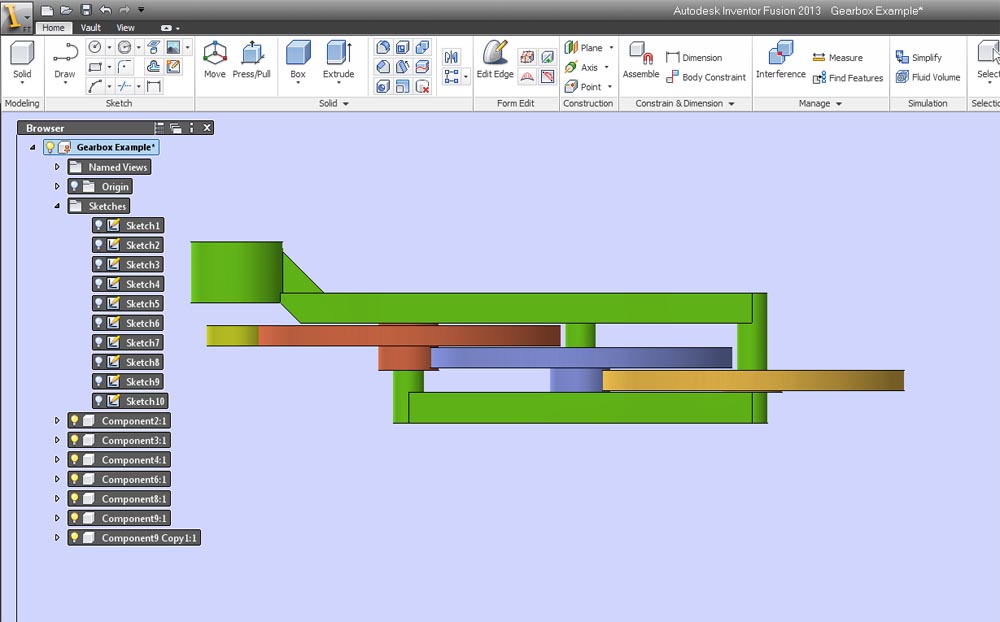Viewport: 1000px width, 622px height.
Task: Close the Browser panel
Action: coord(207,128)
